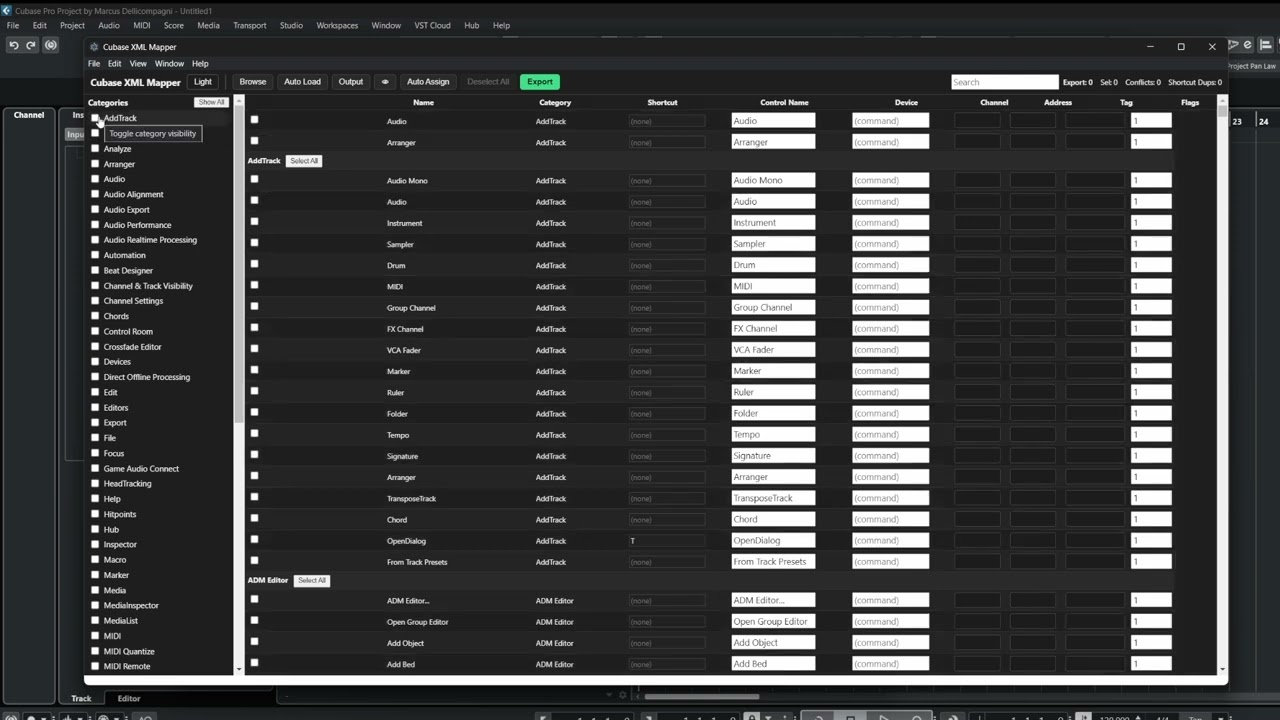Viewport: 1280px width, 720px height.
Task: Click the Sampler row shortcut field
Action: [x=667, y=244]
